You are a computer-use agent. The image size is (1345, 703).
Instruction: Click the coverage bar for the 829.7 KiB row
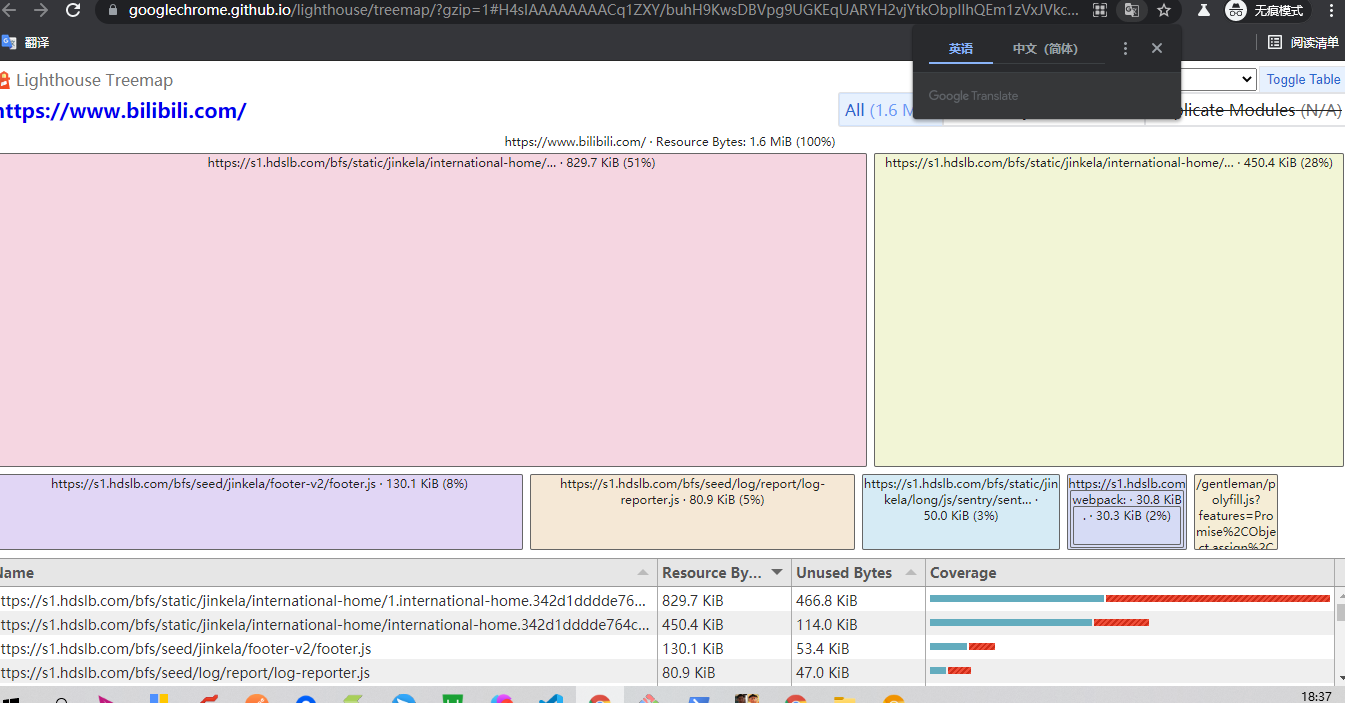click(x=1130, y=598)
